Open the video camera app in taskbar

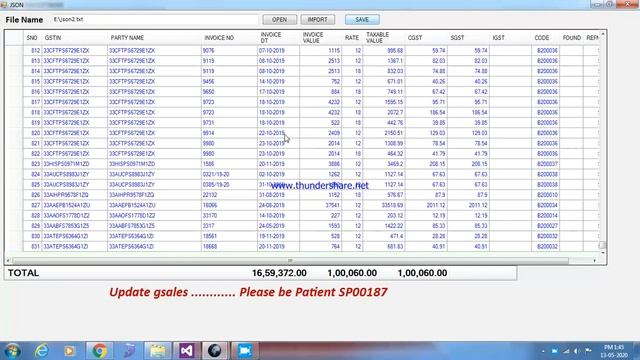(x=244, y=351)
